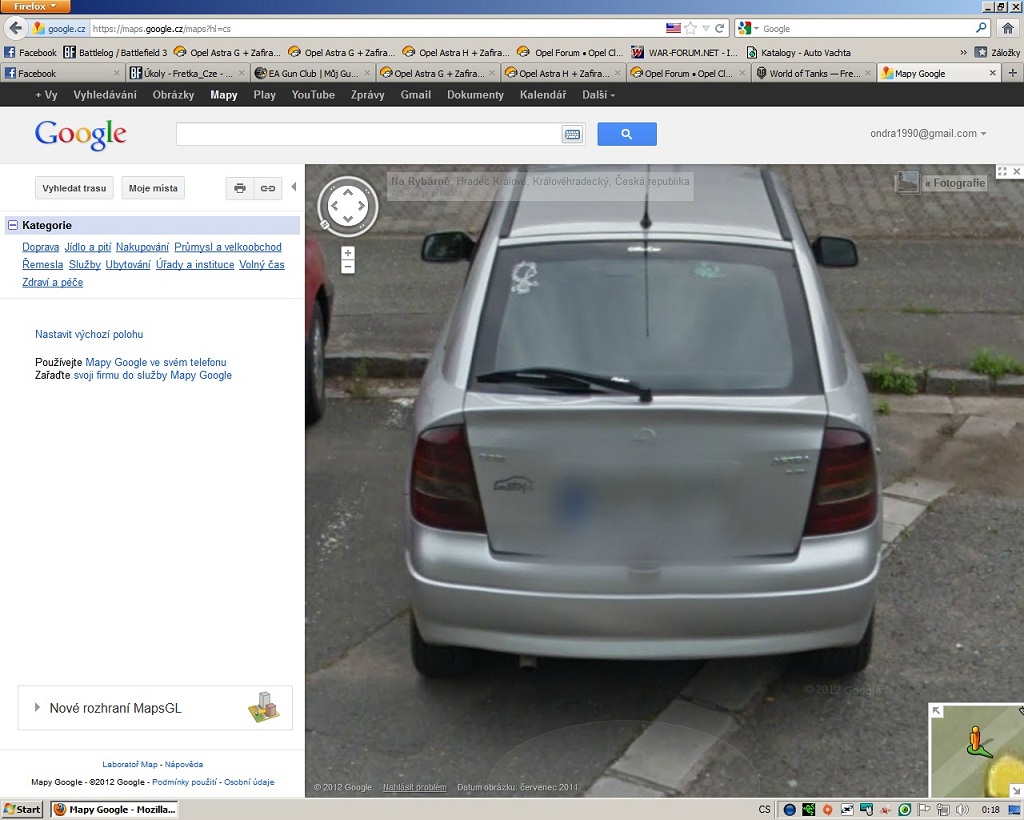Zoom out with the minus button
The height and width of the screenshot is (820, 1024).
click(x=348, y=267)
